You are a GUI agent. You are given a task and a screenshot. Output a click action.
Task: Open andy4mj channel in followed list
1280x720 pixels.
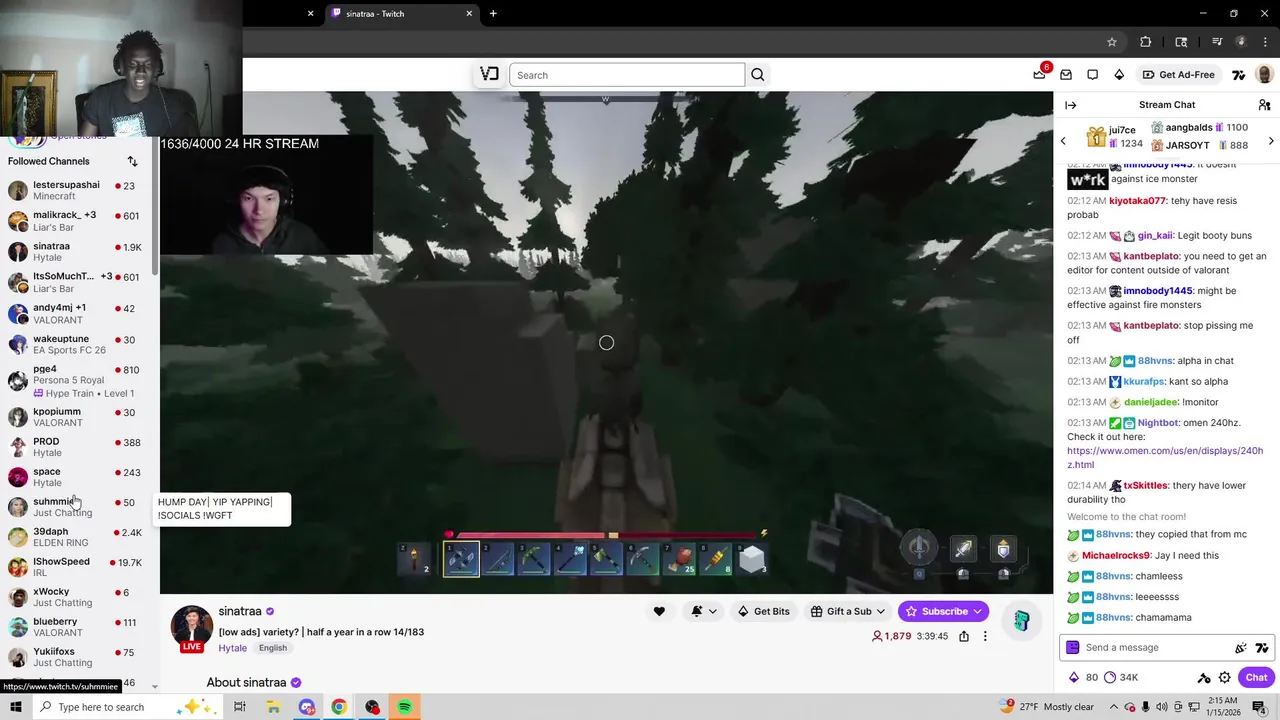pyautogui.click(x=77, y=313)
